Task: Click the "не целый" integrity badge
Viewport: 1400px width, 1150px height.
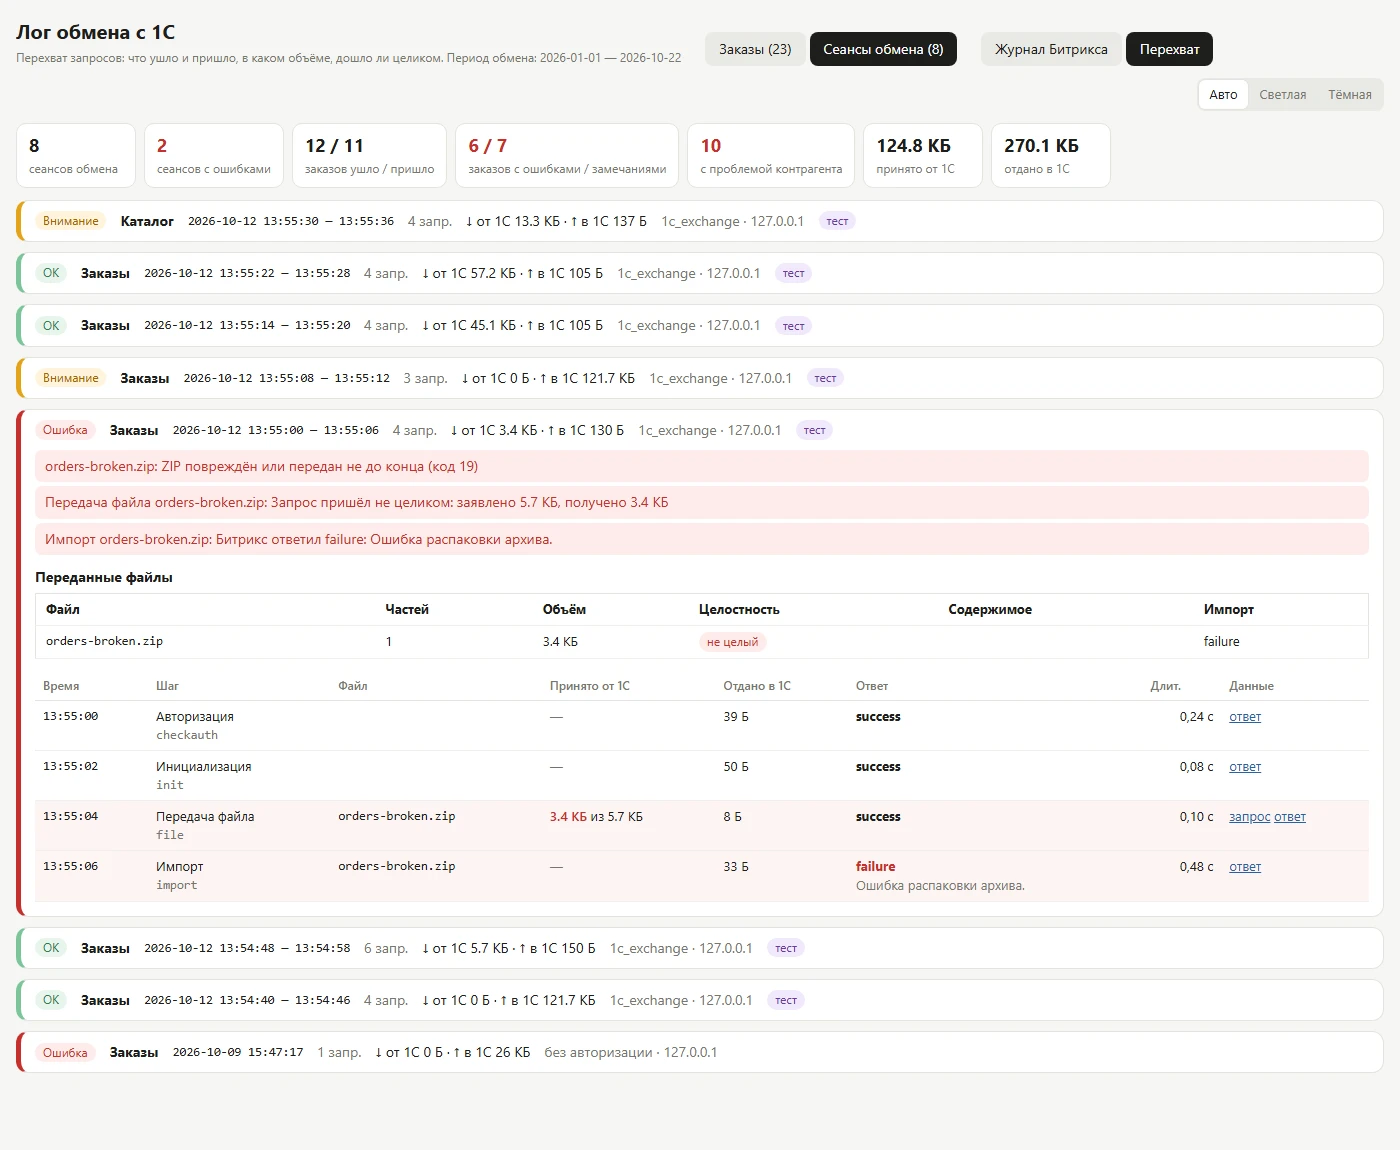Action: click(732, 642)
